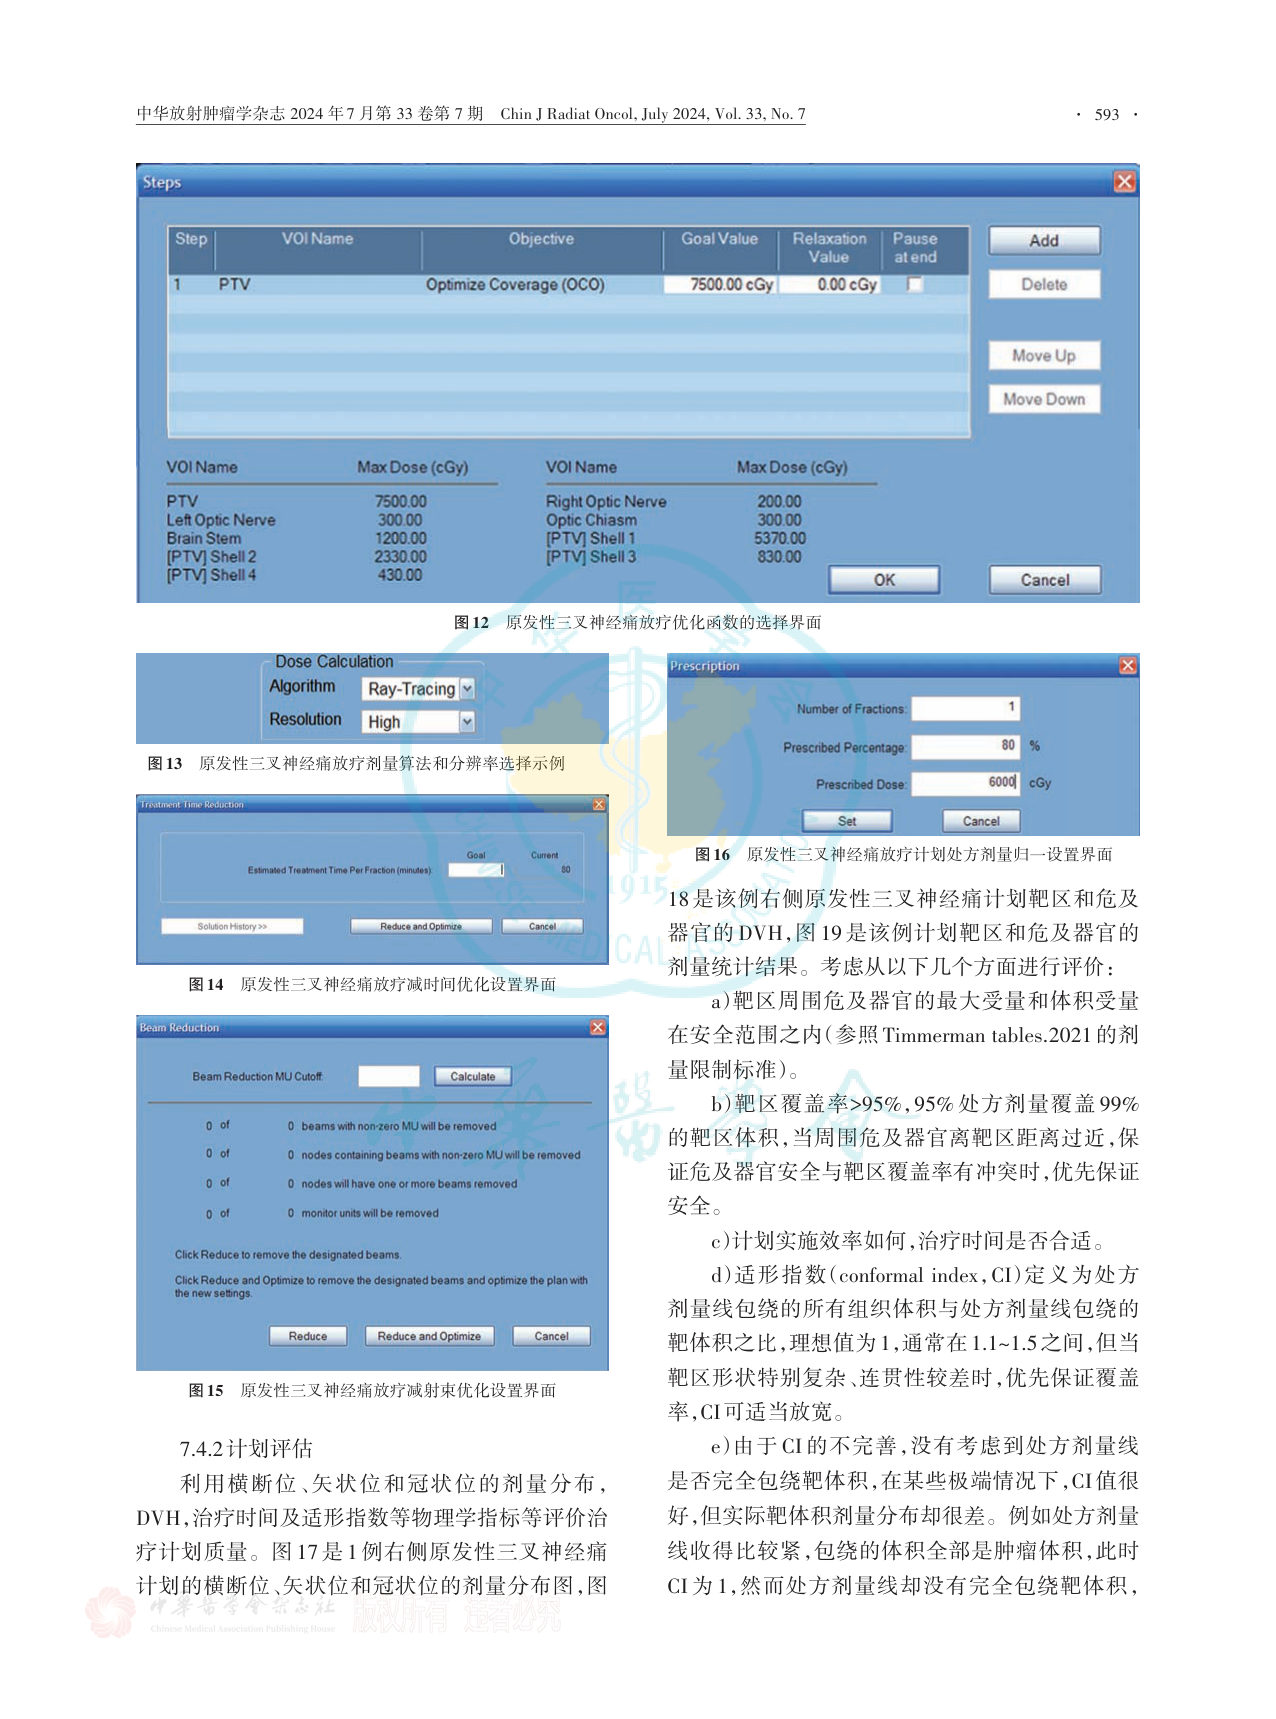
Task: Cancel Treatment Time Reduction dialog
Action: (x=542, y=927)
